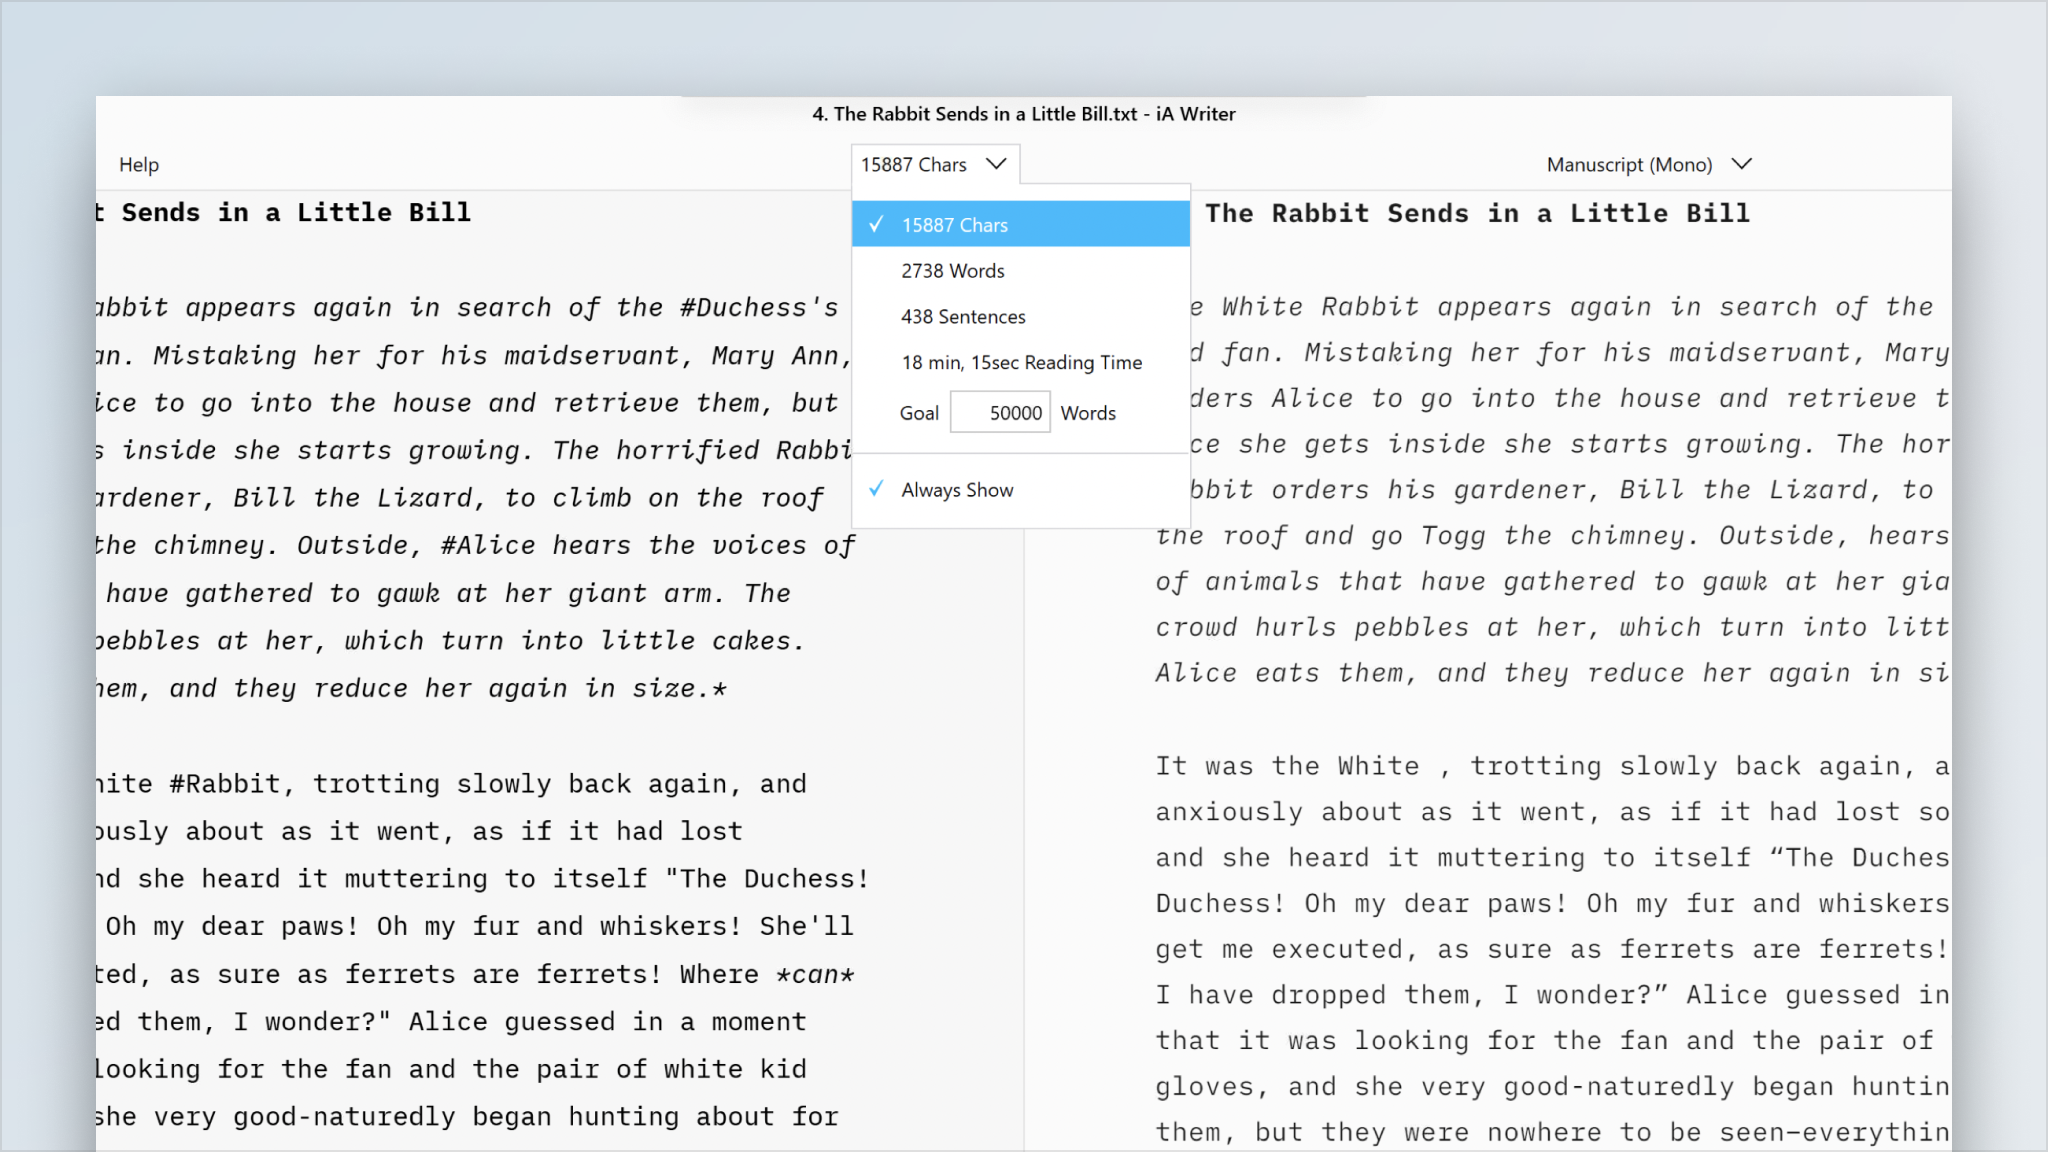Enable checkmark on 15887 Chars option
The height and width of the screenshot is (1152, 2048).
point(876,224)
